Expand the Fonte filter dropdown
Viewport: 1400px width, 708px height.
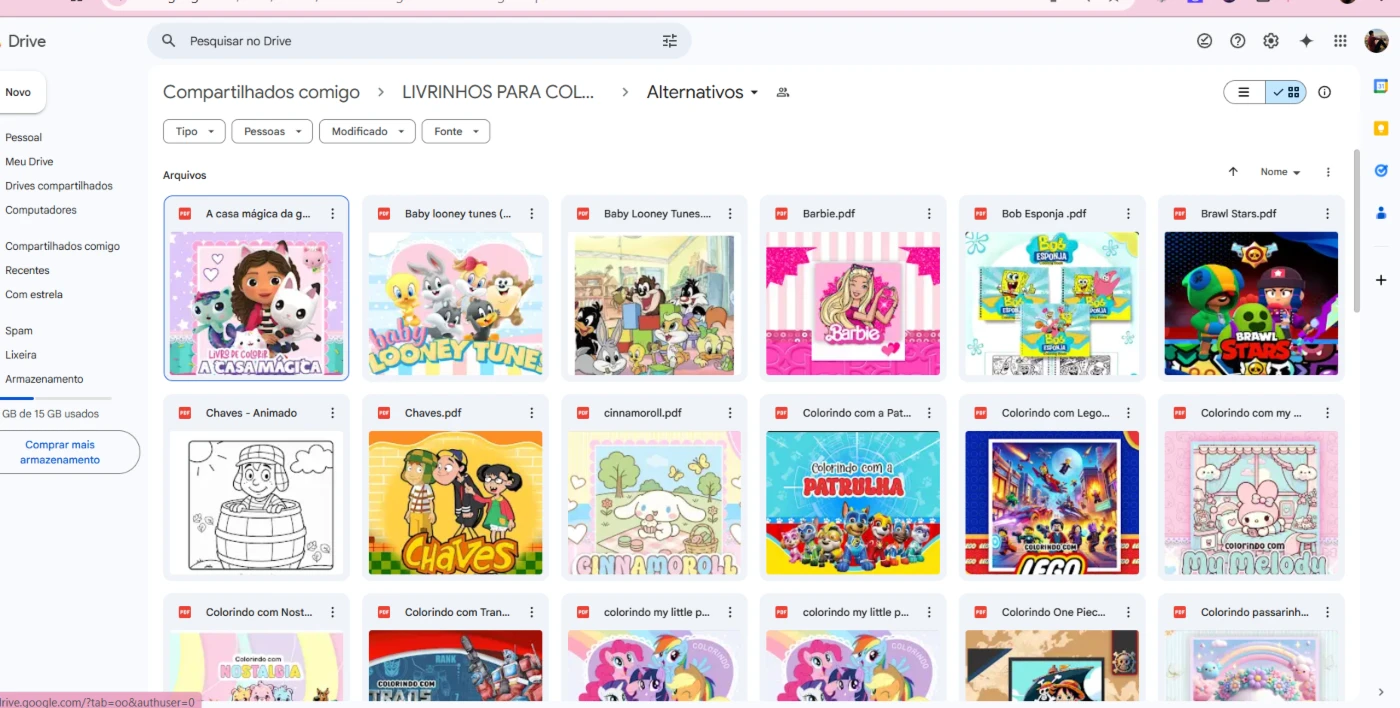coord(456,131)
